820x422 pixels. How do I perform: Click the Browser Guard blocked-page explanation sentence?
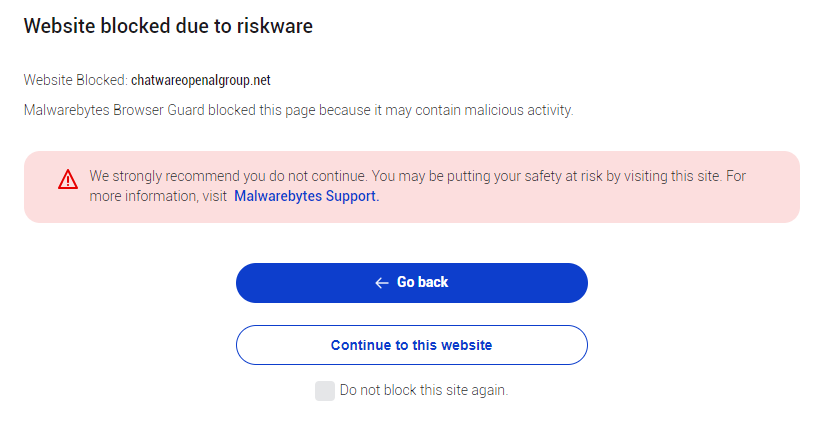298,110
